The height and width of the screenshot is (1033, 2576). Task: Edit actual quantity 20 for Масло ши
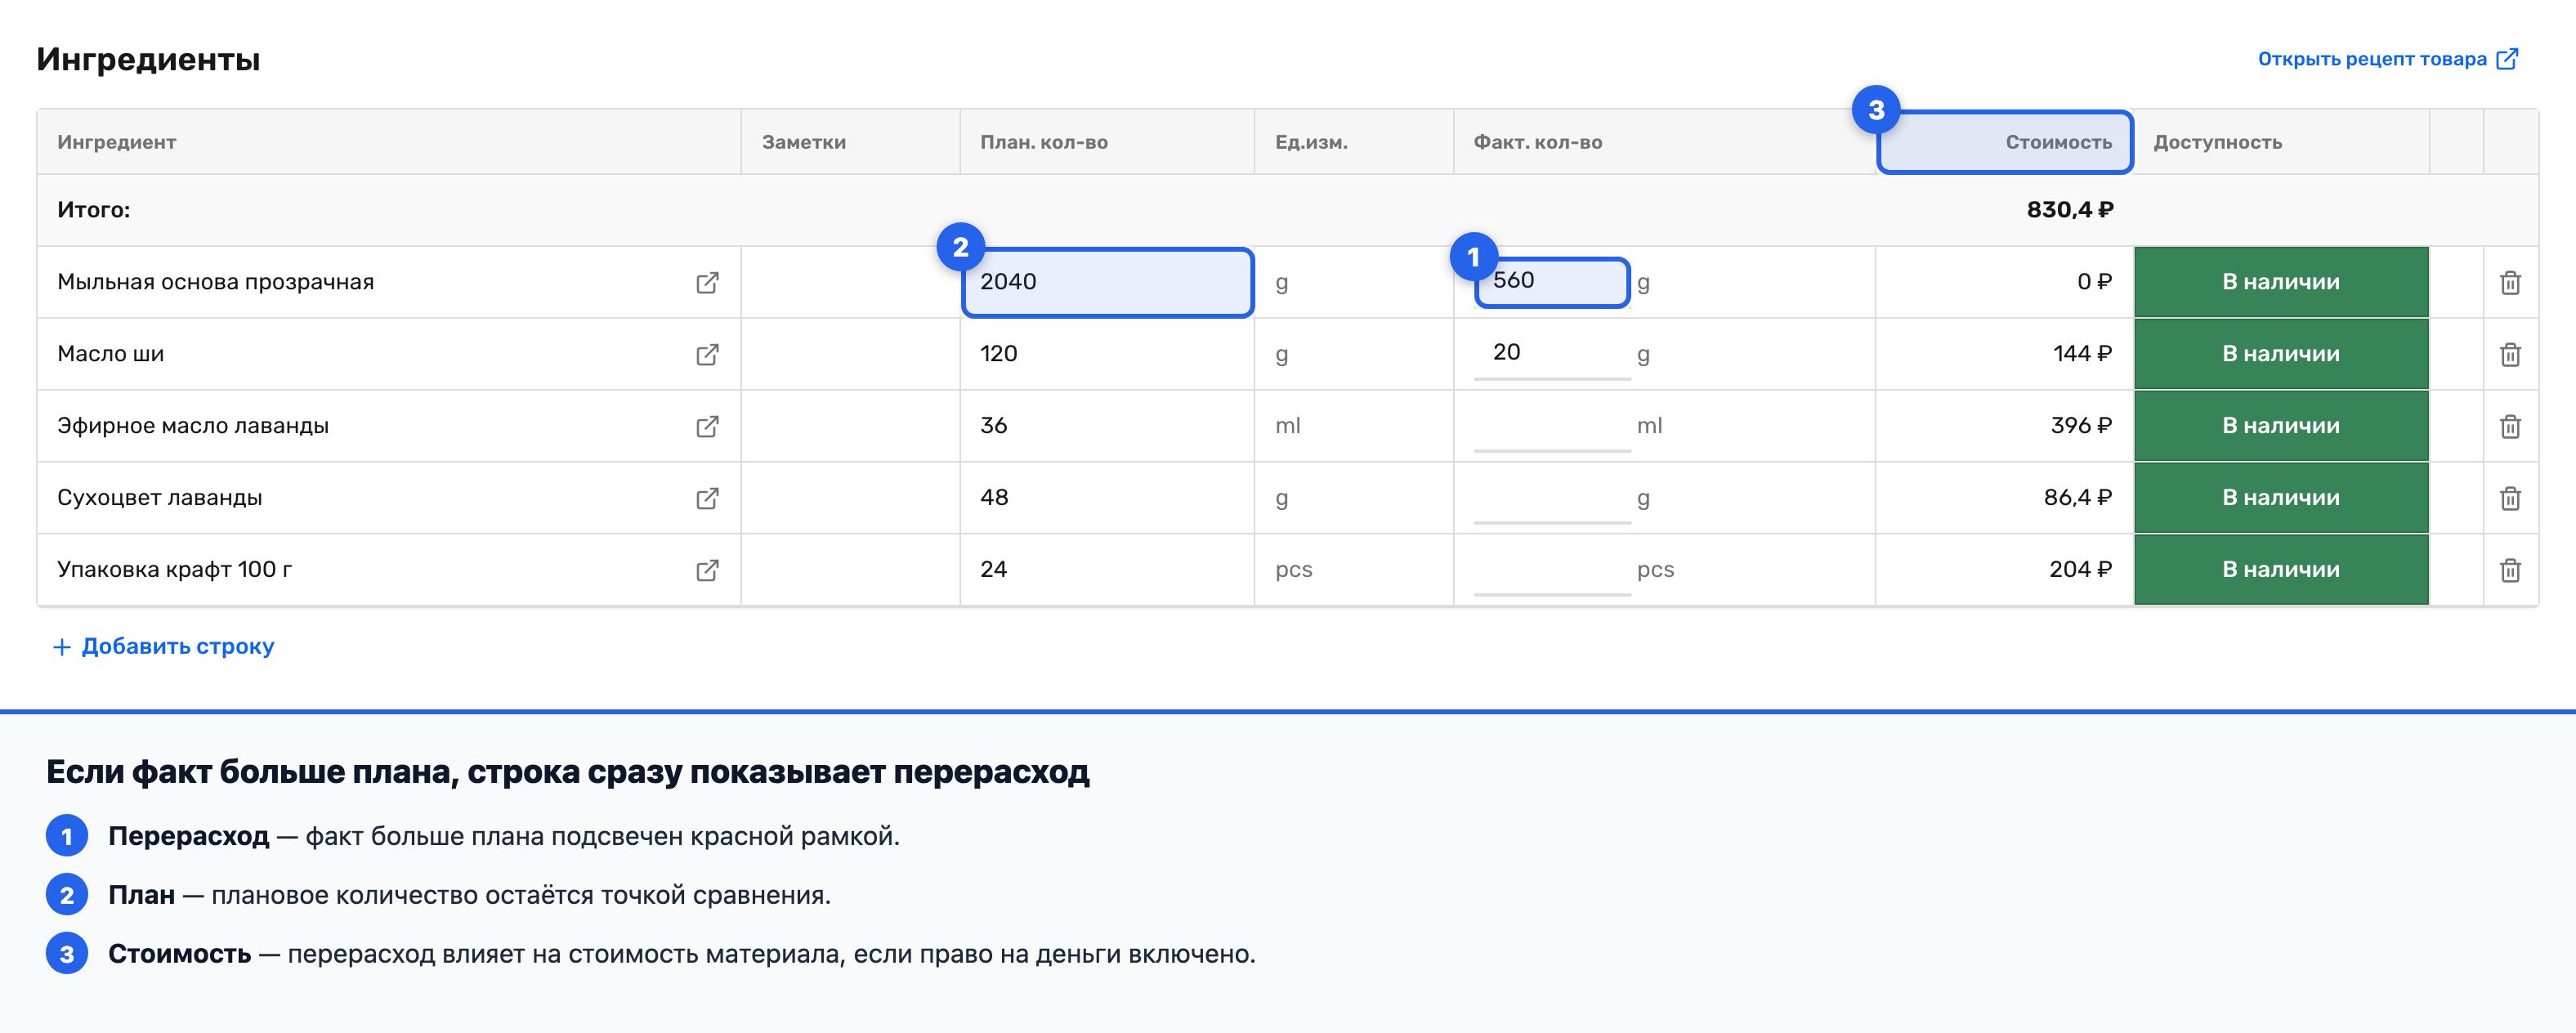tap(1552, 354)
